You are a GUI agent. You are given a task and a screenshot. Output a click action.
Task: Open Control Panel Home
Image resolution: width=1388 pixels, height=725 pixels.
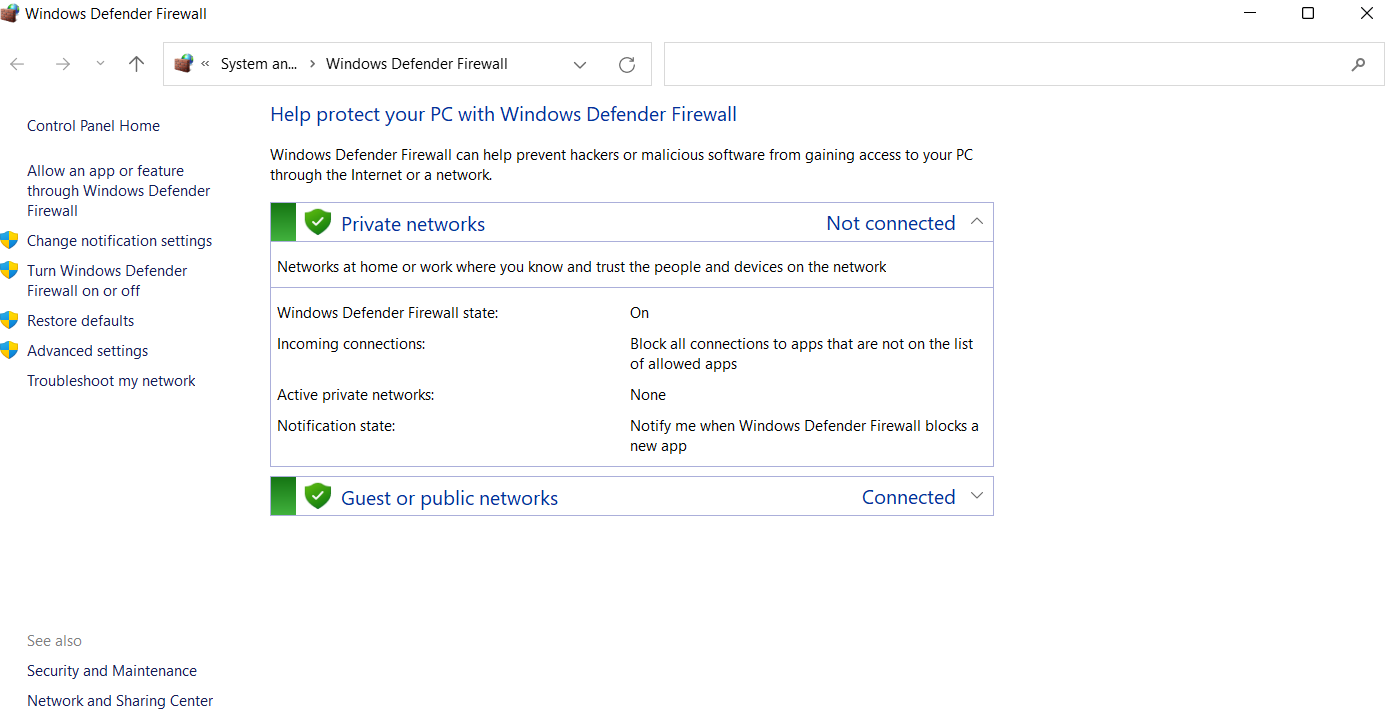[x=93, y=126]
